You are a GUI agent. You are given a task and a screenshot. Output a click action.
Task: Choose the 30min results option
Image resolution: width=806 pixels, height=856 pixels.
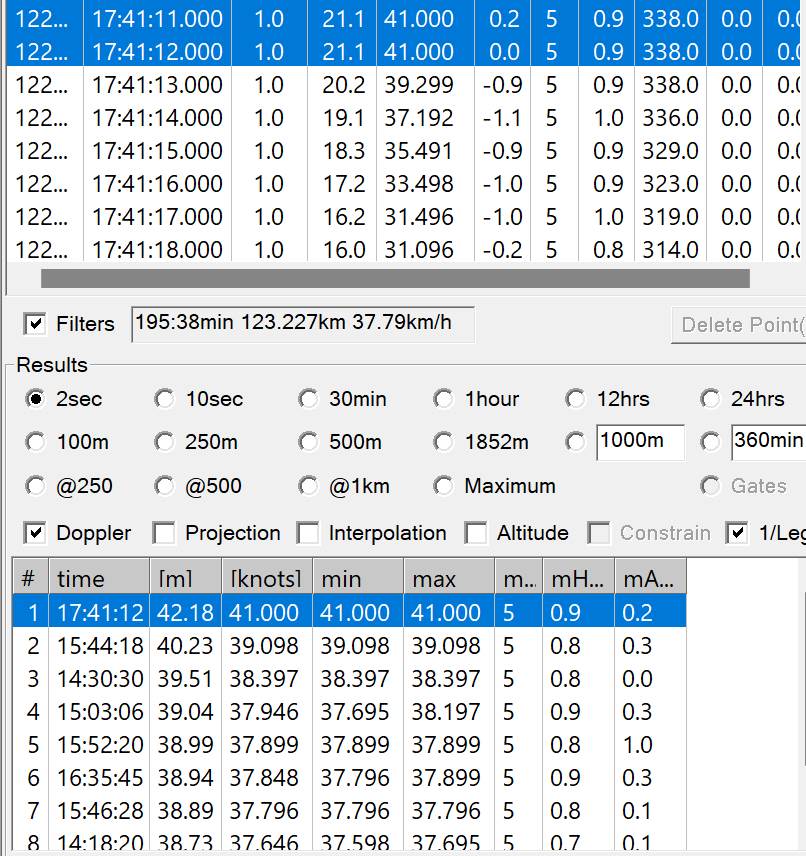tap(309, 398)
